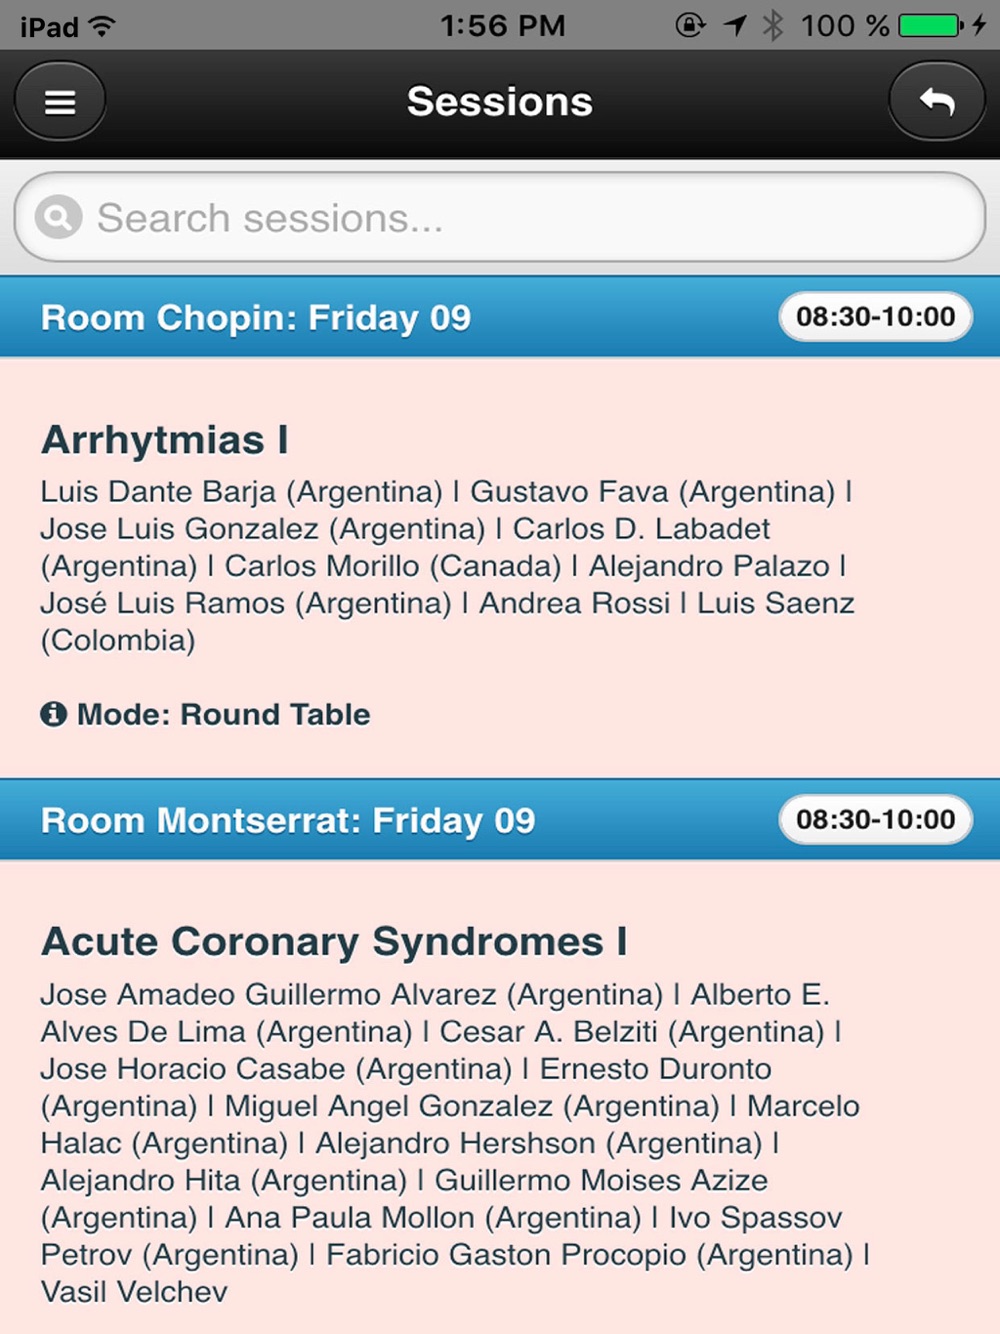1000x1334 pixels.
Task: Tap the back arrow button
Action: click(x=937, y=102)
